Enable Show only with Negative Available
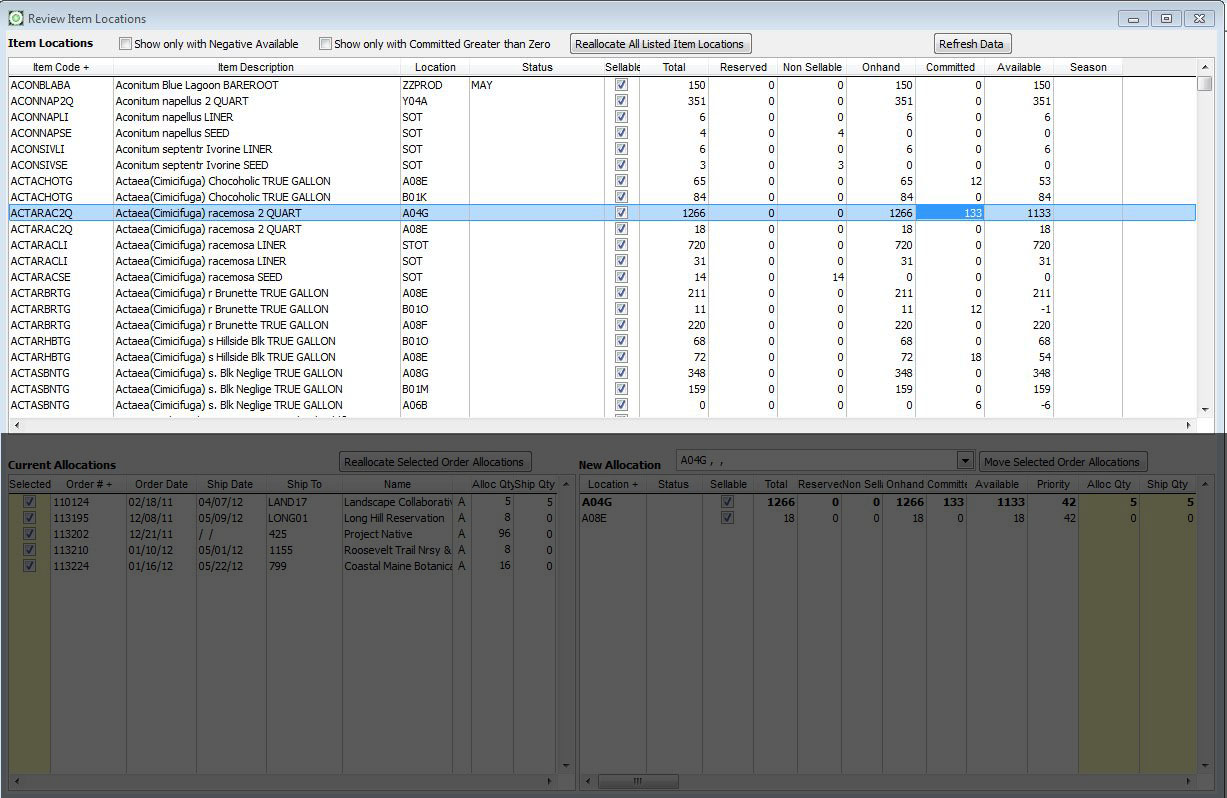 (x=126, y=44)
